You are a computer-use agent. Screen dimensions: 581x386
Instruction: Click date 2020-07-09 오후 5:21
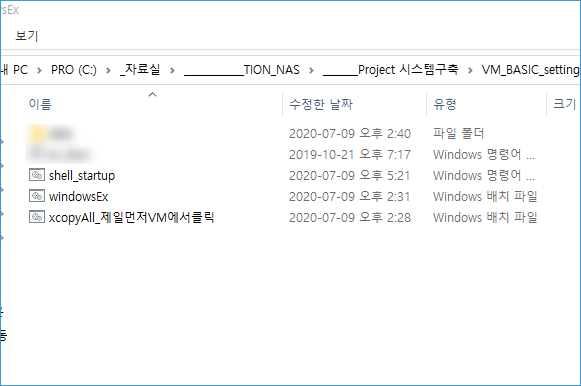(350, 176)
